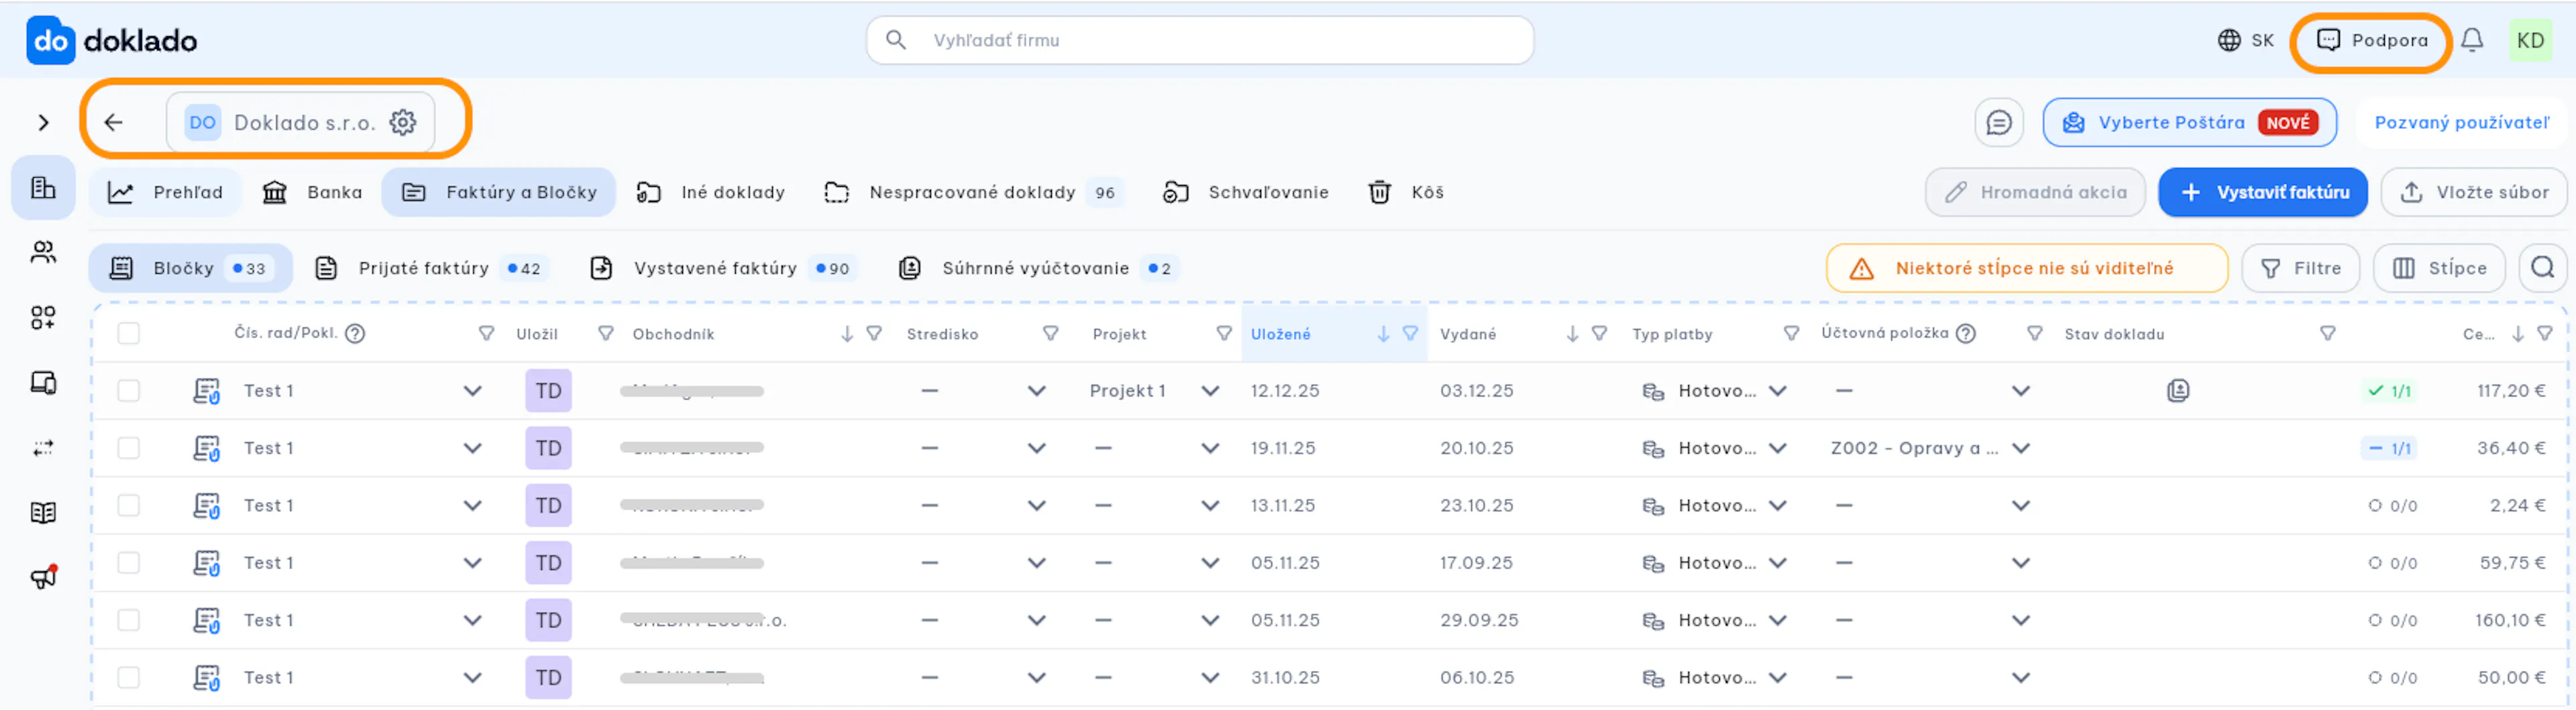Filter the Typ platby column

click(1791, 334)
